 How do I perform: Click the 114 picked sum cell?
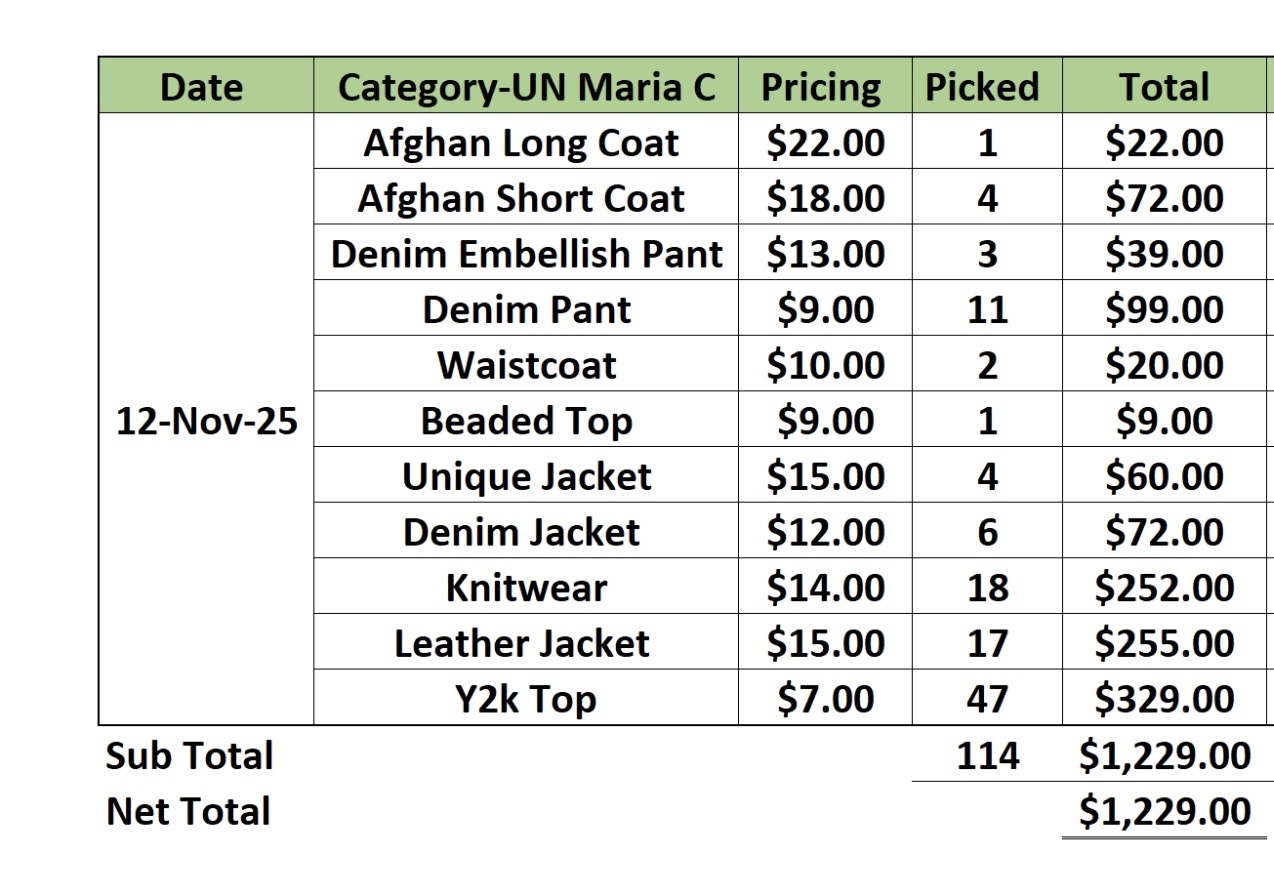(x=988, y=755)
